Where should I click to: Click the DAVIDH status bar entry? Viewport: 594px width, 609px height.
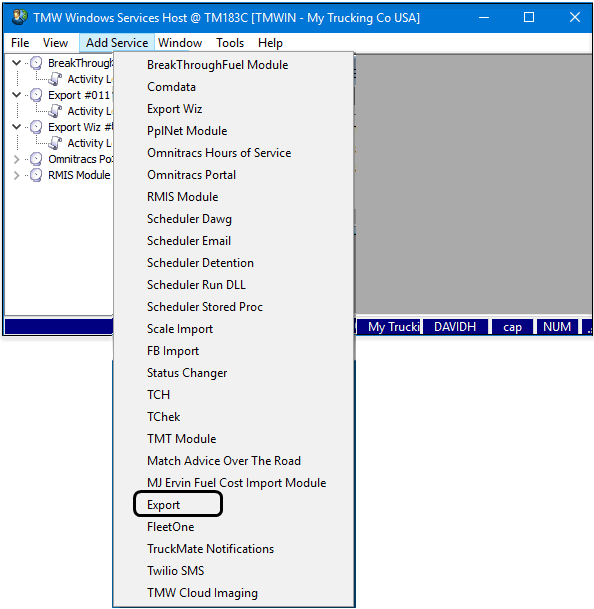(x=455, y=327)
